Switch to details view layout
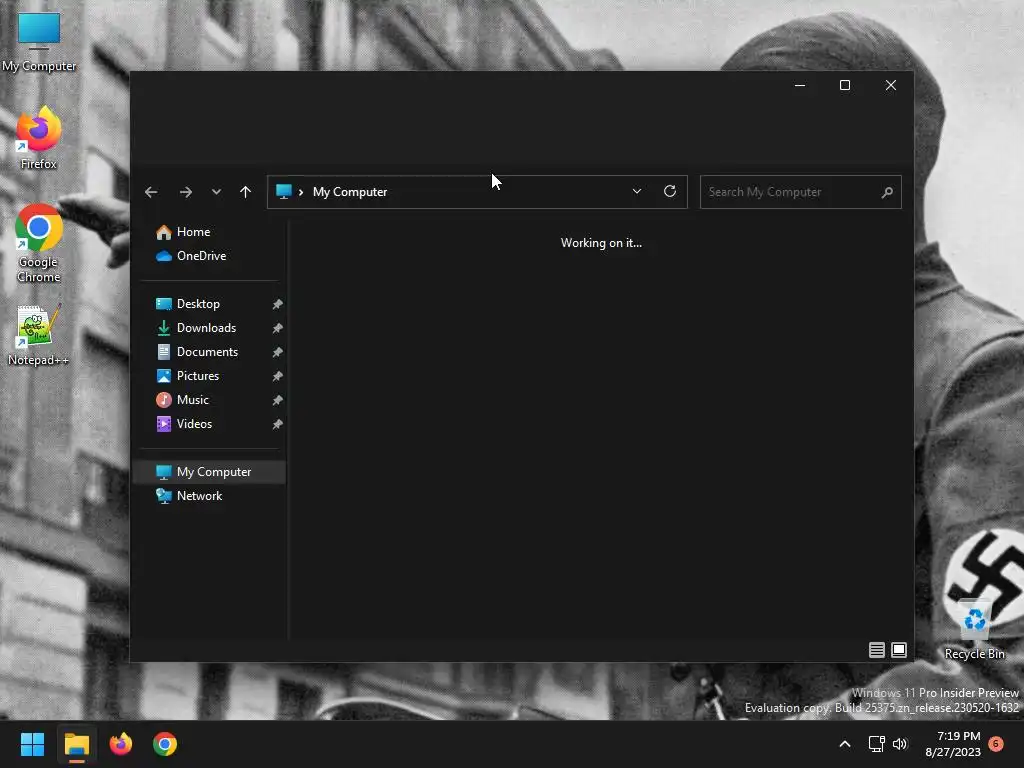1024x768 pixels. [x=876, y=650]
